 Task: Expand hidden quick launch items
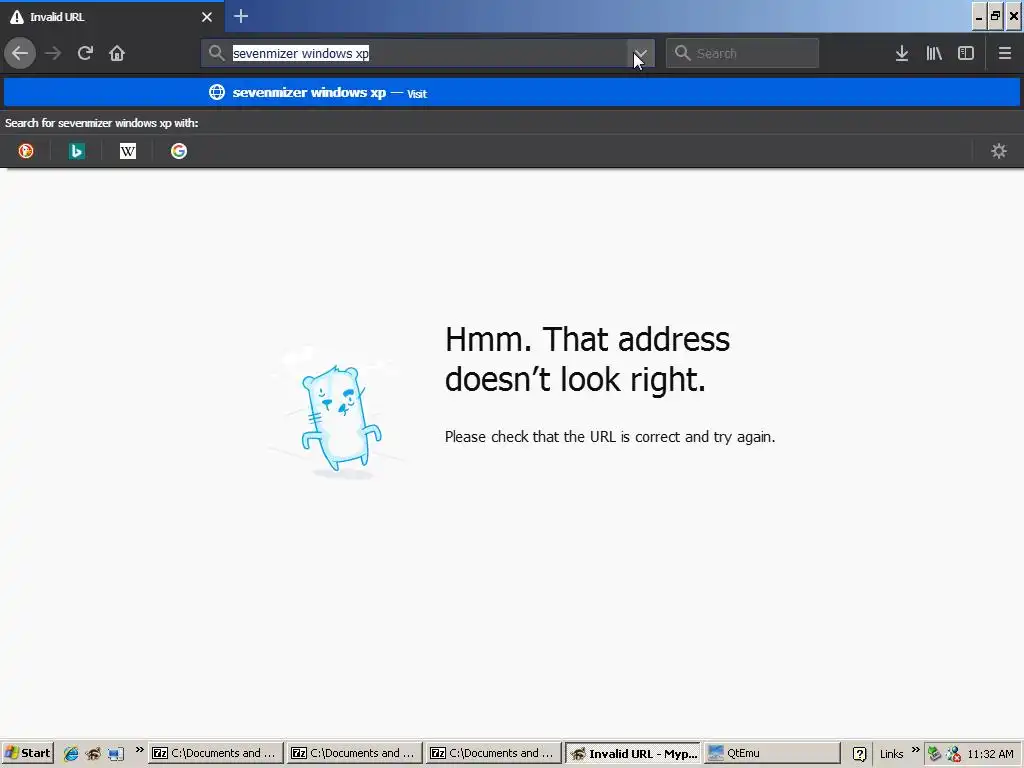139,750
